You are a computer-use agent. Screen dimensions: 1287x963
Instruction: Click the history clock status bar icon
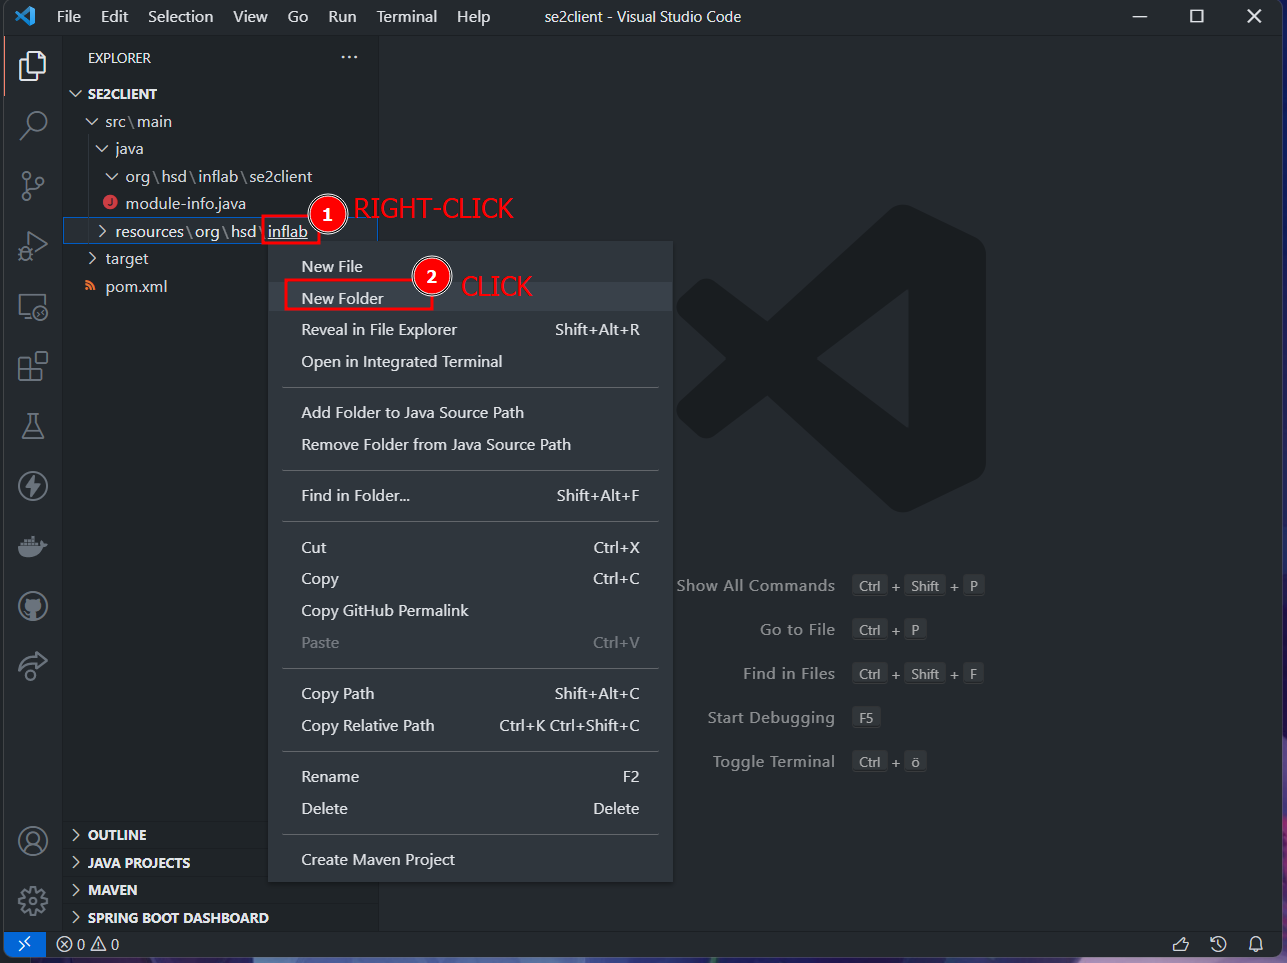coord(1218,944)
